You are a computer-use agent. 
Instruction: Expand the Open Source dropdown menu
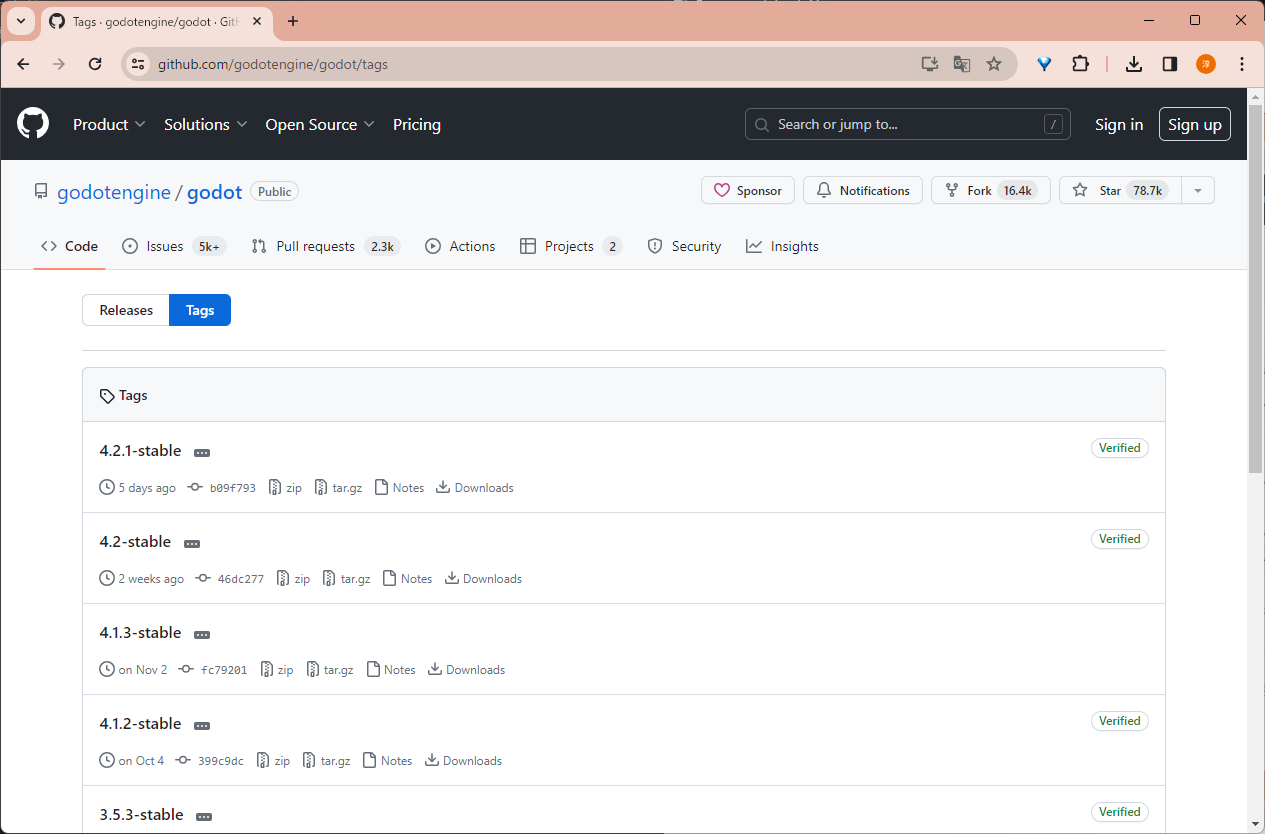pos(319,124)
